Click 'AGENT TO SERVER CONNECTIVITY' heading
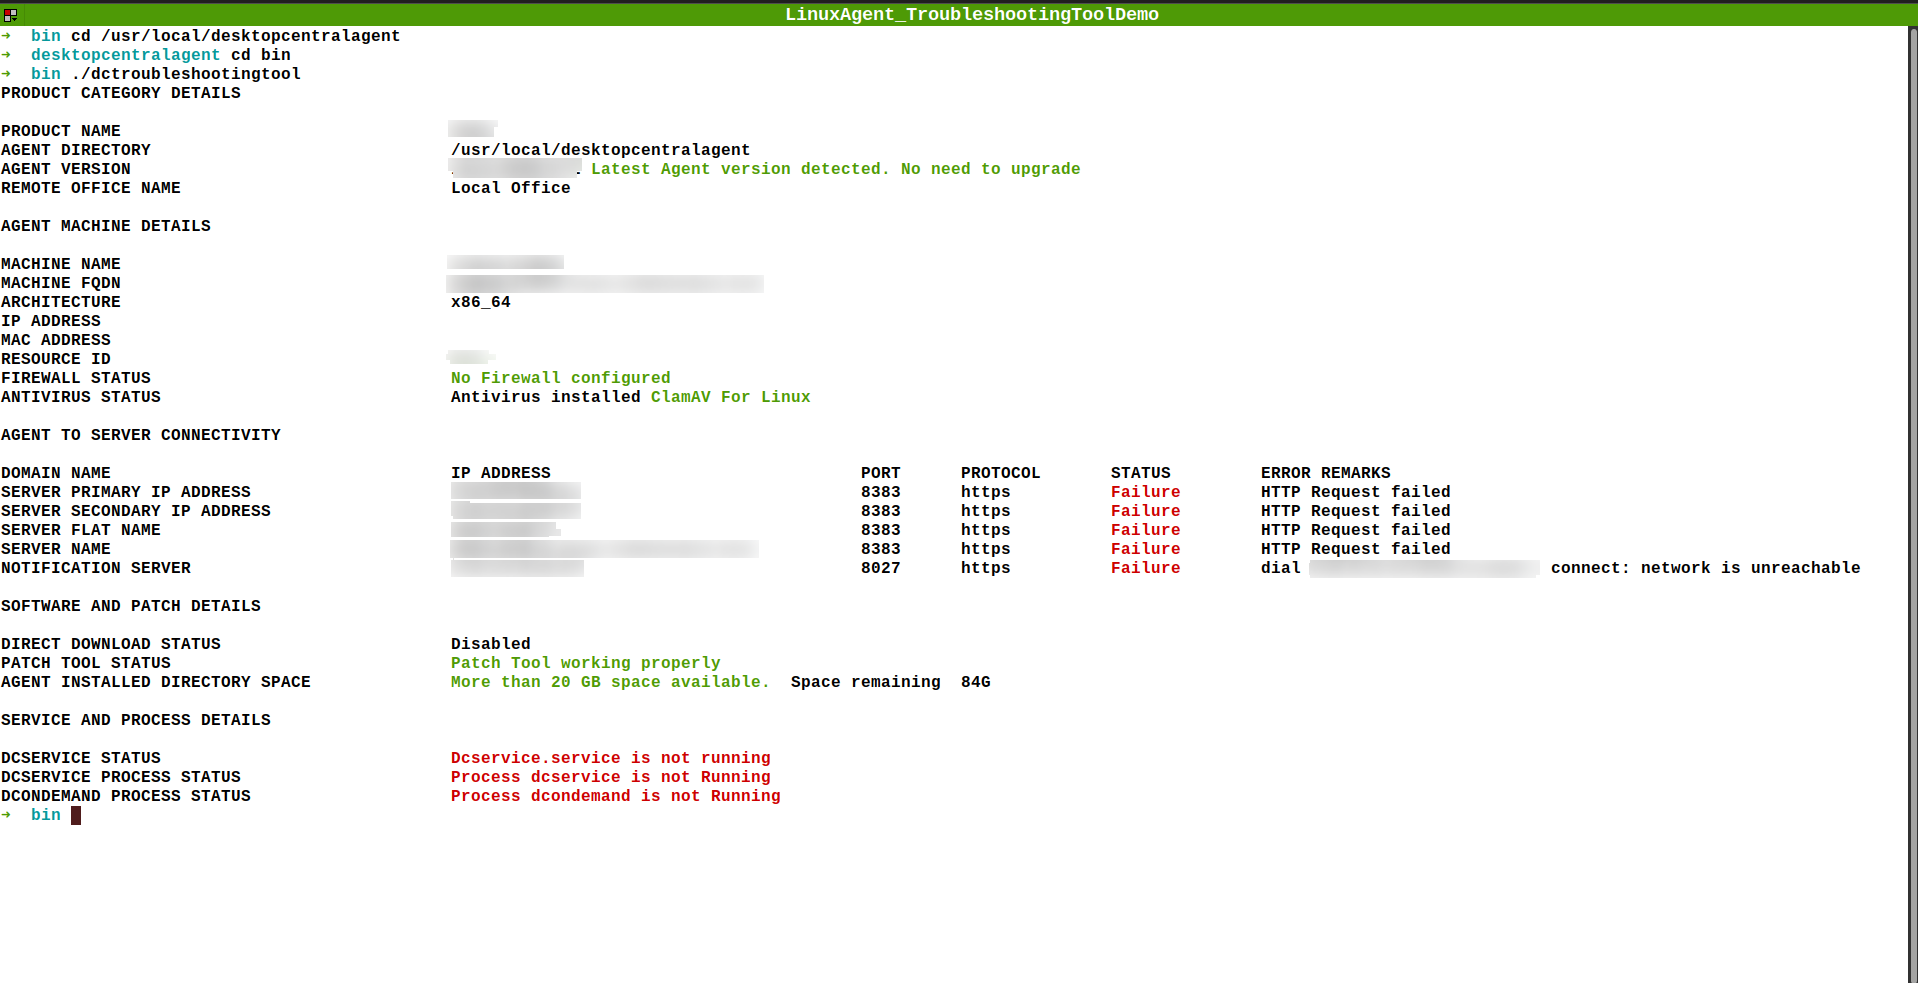 (141, 435)
